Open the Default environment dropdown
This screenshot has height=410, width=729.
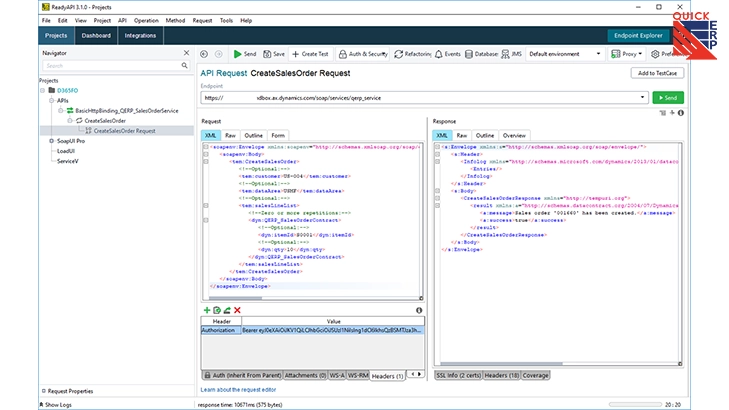click(565, 54)
